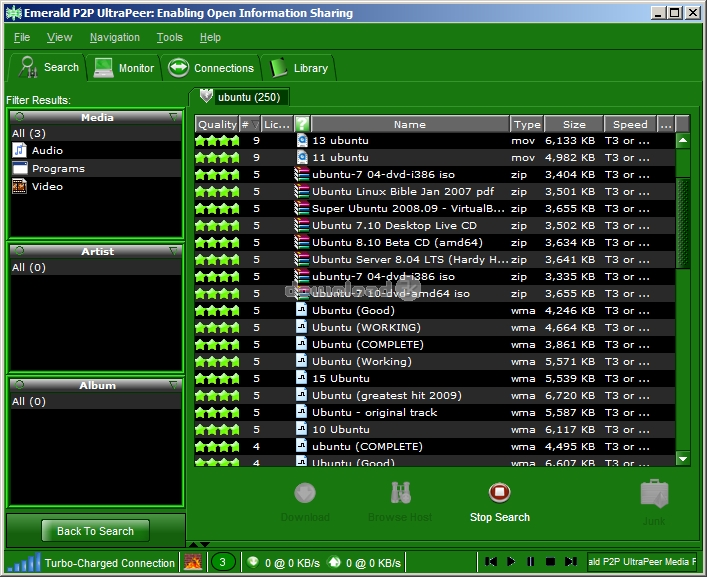This screenshot has width=707, height=577.
Task: Open the Search tab
Action: (48, 68)
